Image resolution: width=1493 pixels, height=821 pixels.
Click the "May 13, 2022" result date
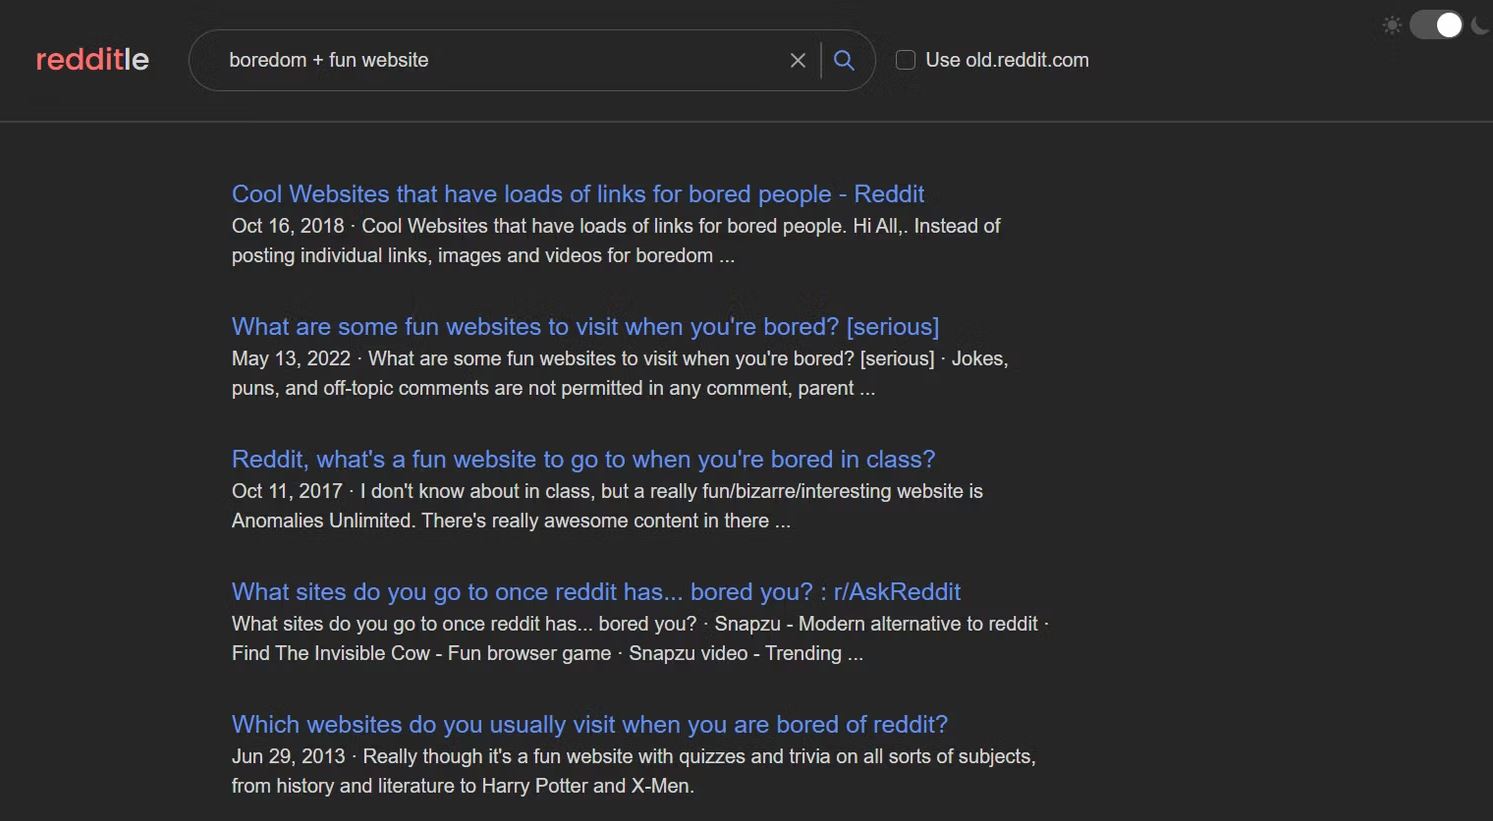click(x=291, y=358)
